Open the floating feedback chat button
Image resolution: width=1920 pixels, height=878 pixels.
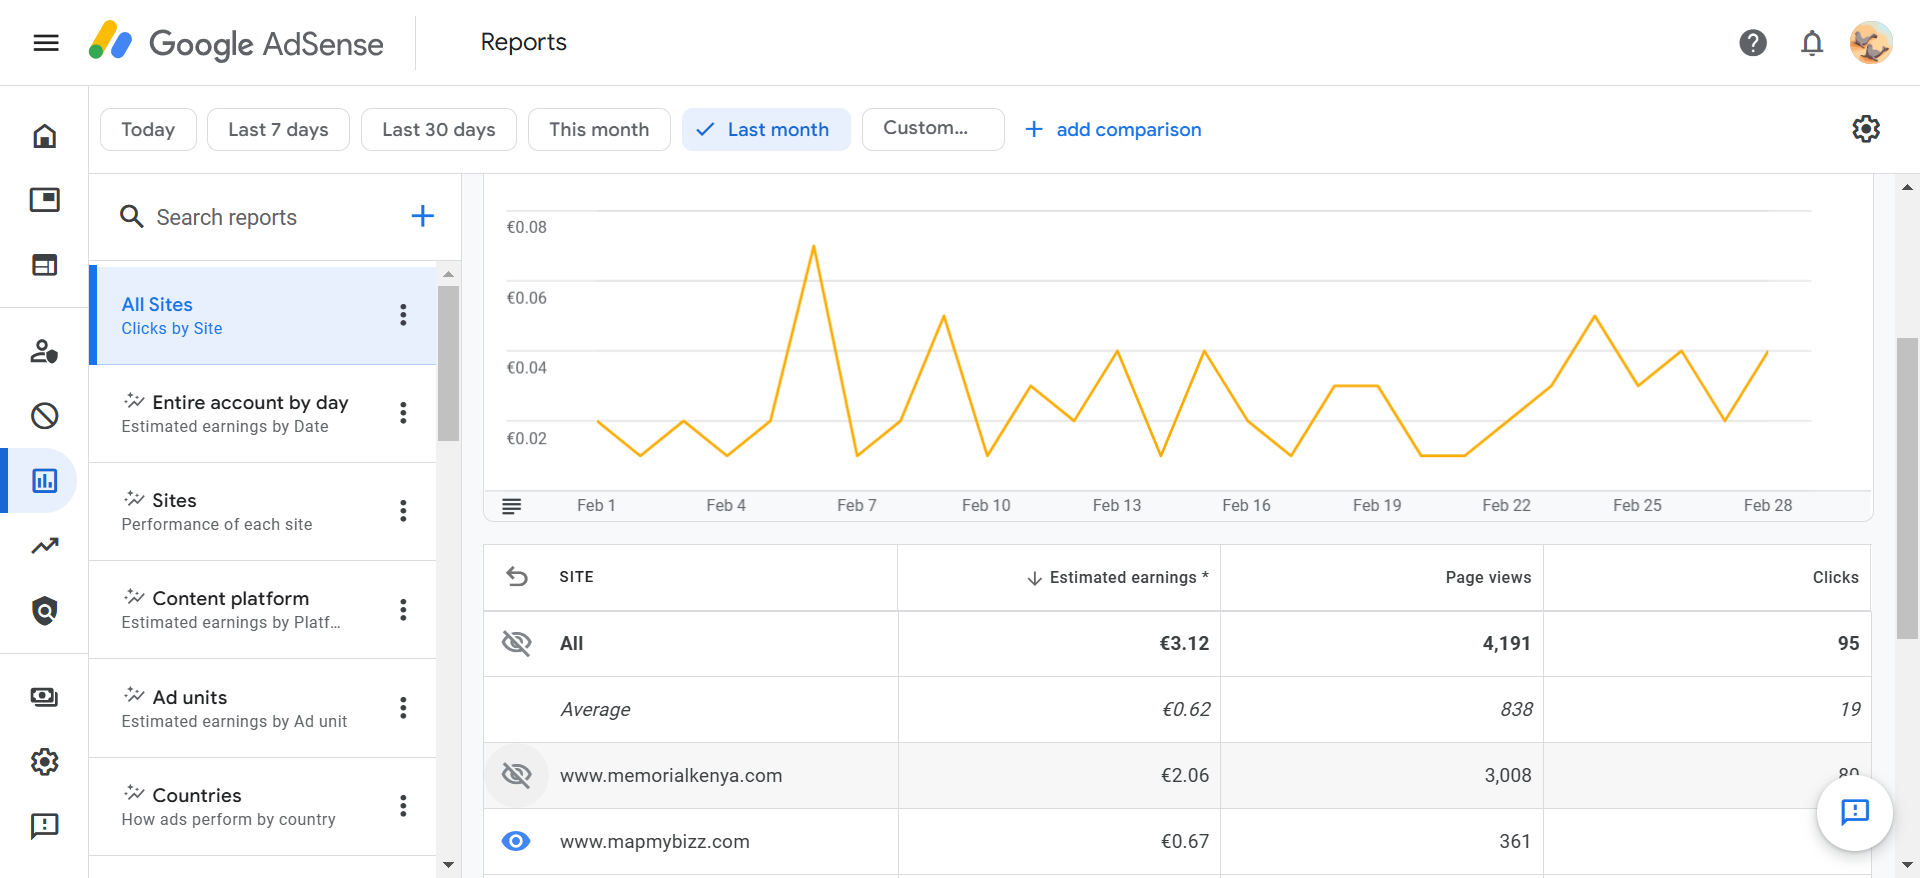[x=1855, y=812]
